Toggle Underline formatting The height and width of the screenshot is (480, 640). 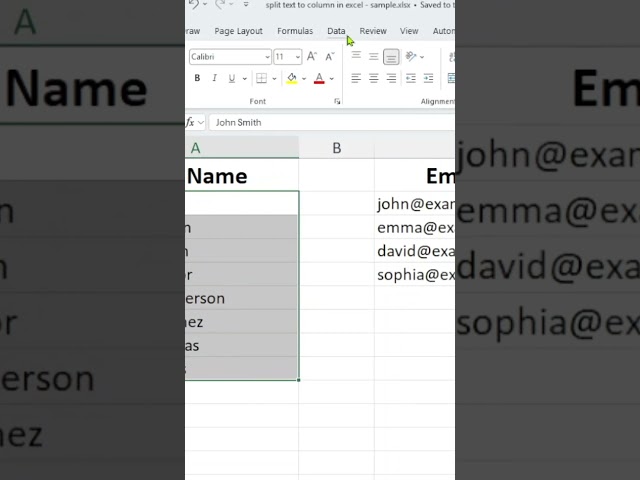232,78
